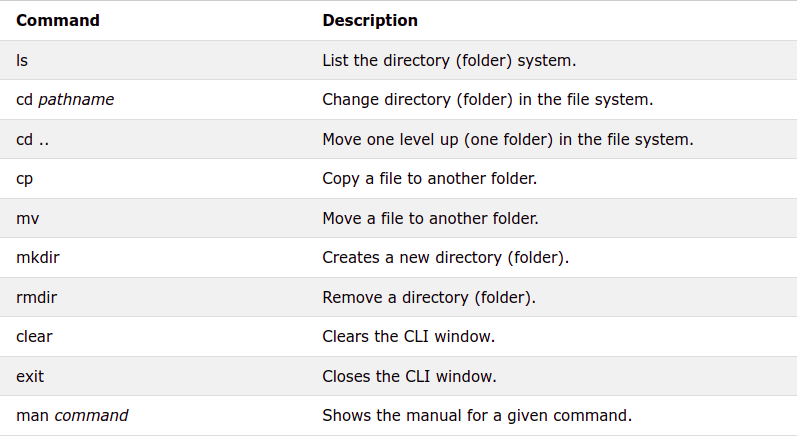Viewport: 797px width, 437px height.
Task: Select 'Copy a file to another folder' text
Action: tap(429, 179)
